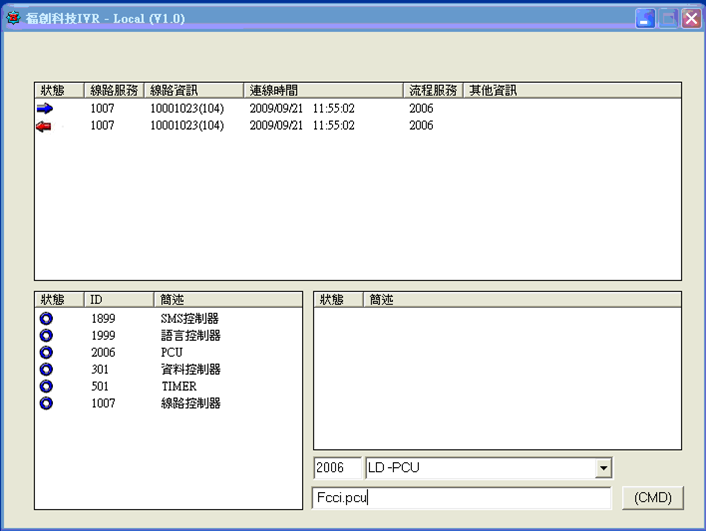The width and height of the screenshot is (706, 531).
Task: Sort by 線路資訊 column header
Action: pos(194,91)
